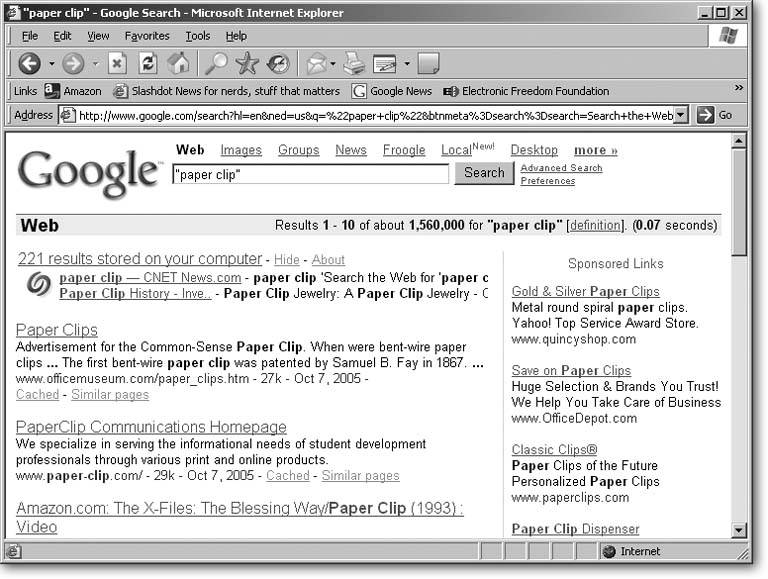Click the Amazon links bar icon

pos(52,91)
